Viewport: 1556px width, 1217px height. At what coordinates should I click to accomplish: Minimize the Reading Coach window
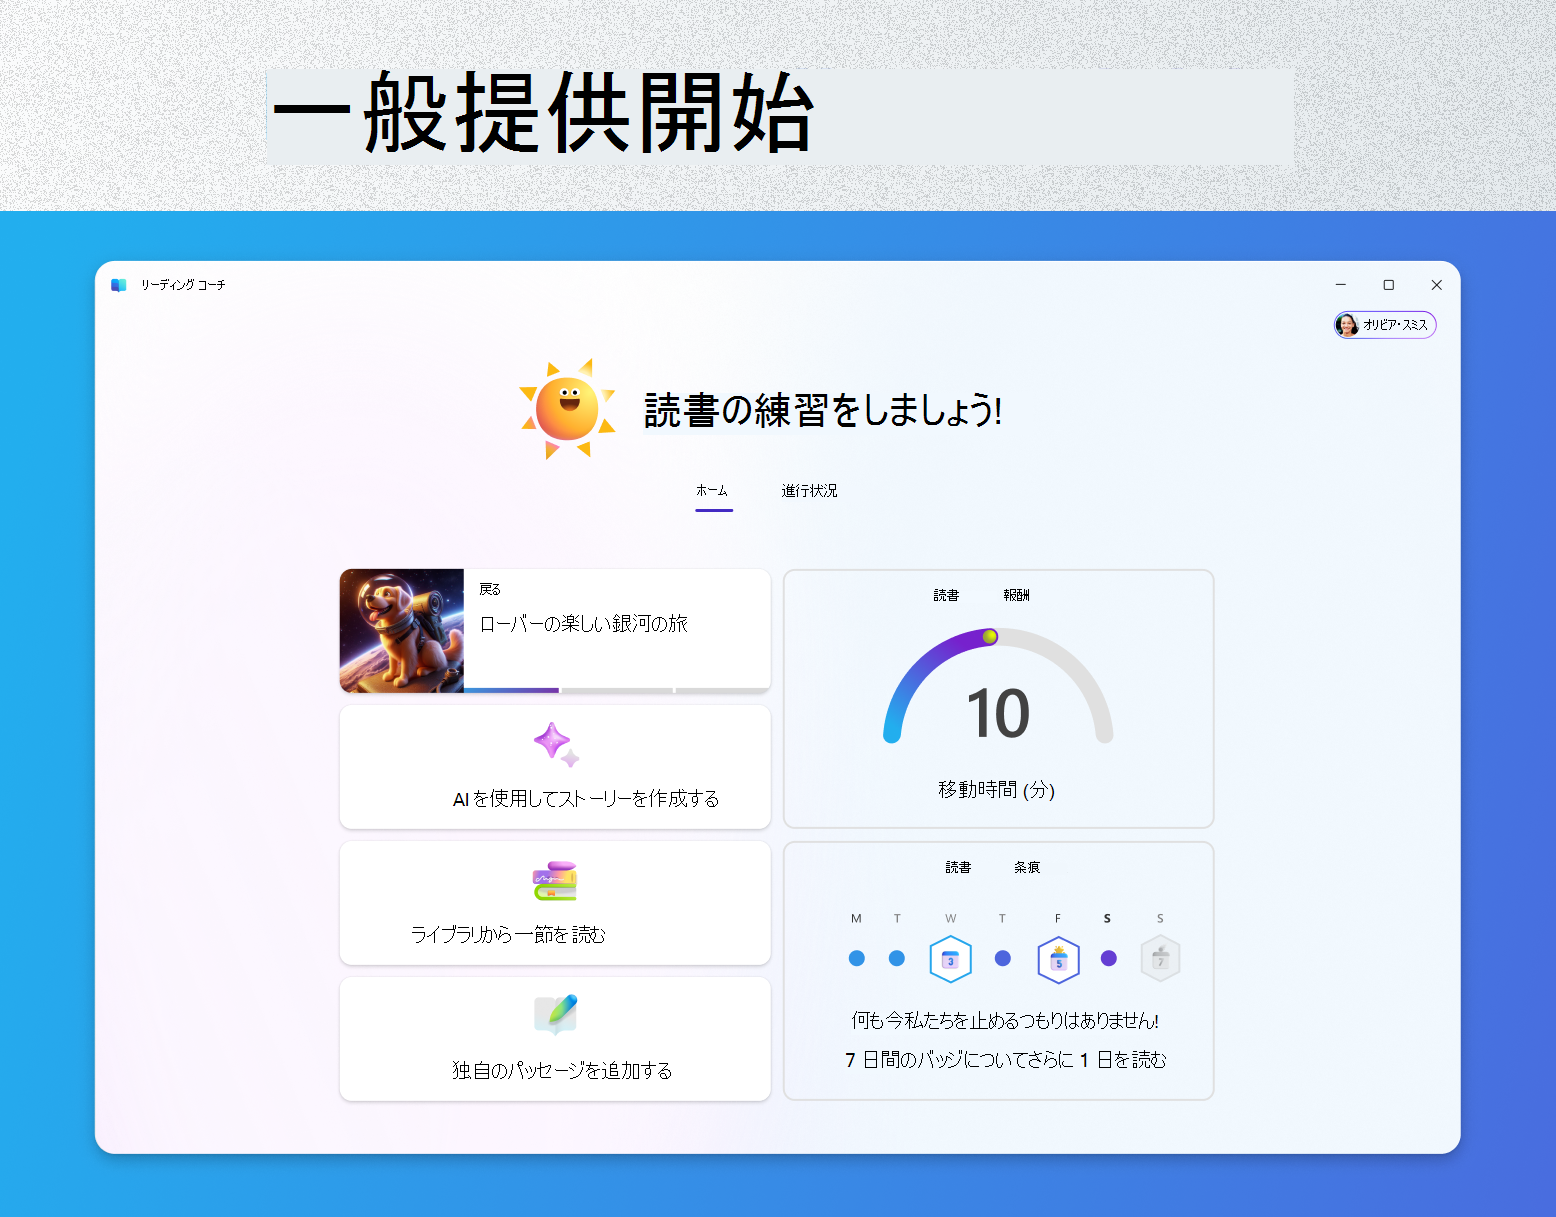click(1341, 285)
